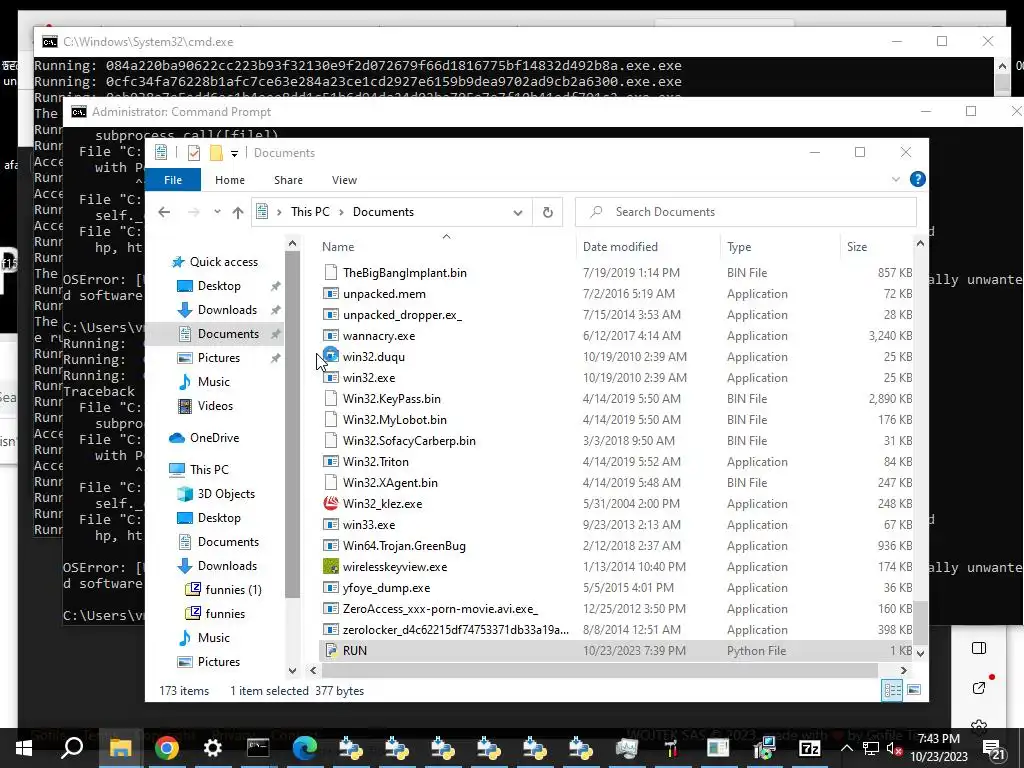Image resolution: width=1024 pixels, height=768 pixels.
Task: Sort by the Size column header
Action: pos(857,247)
